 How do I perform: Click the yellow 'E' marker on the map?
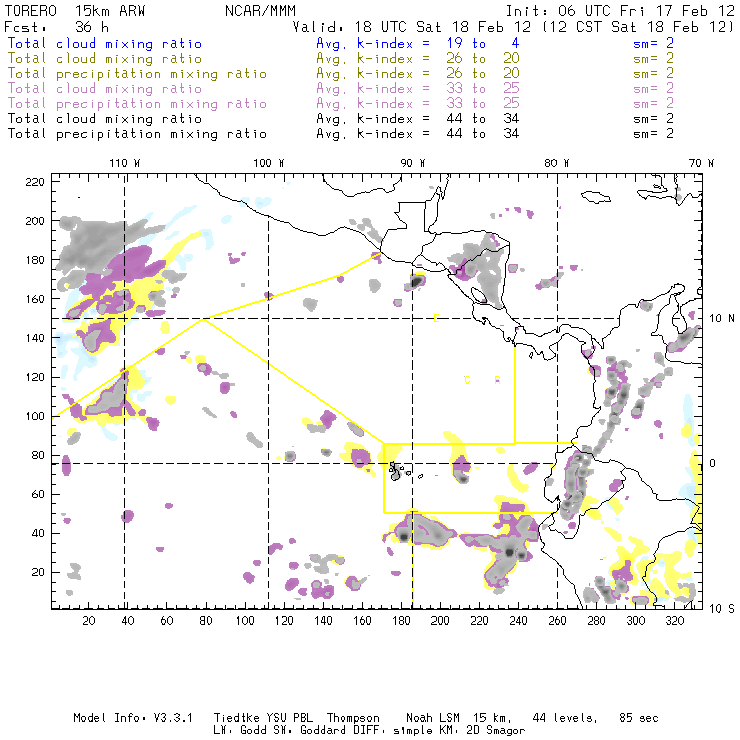point(436,319)
